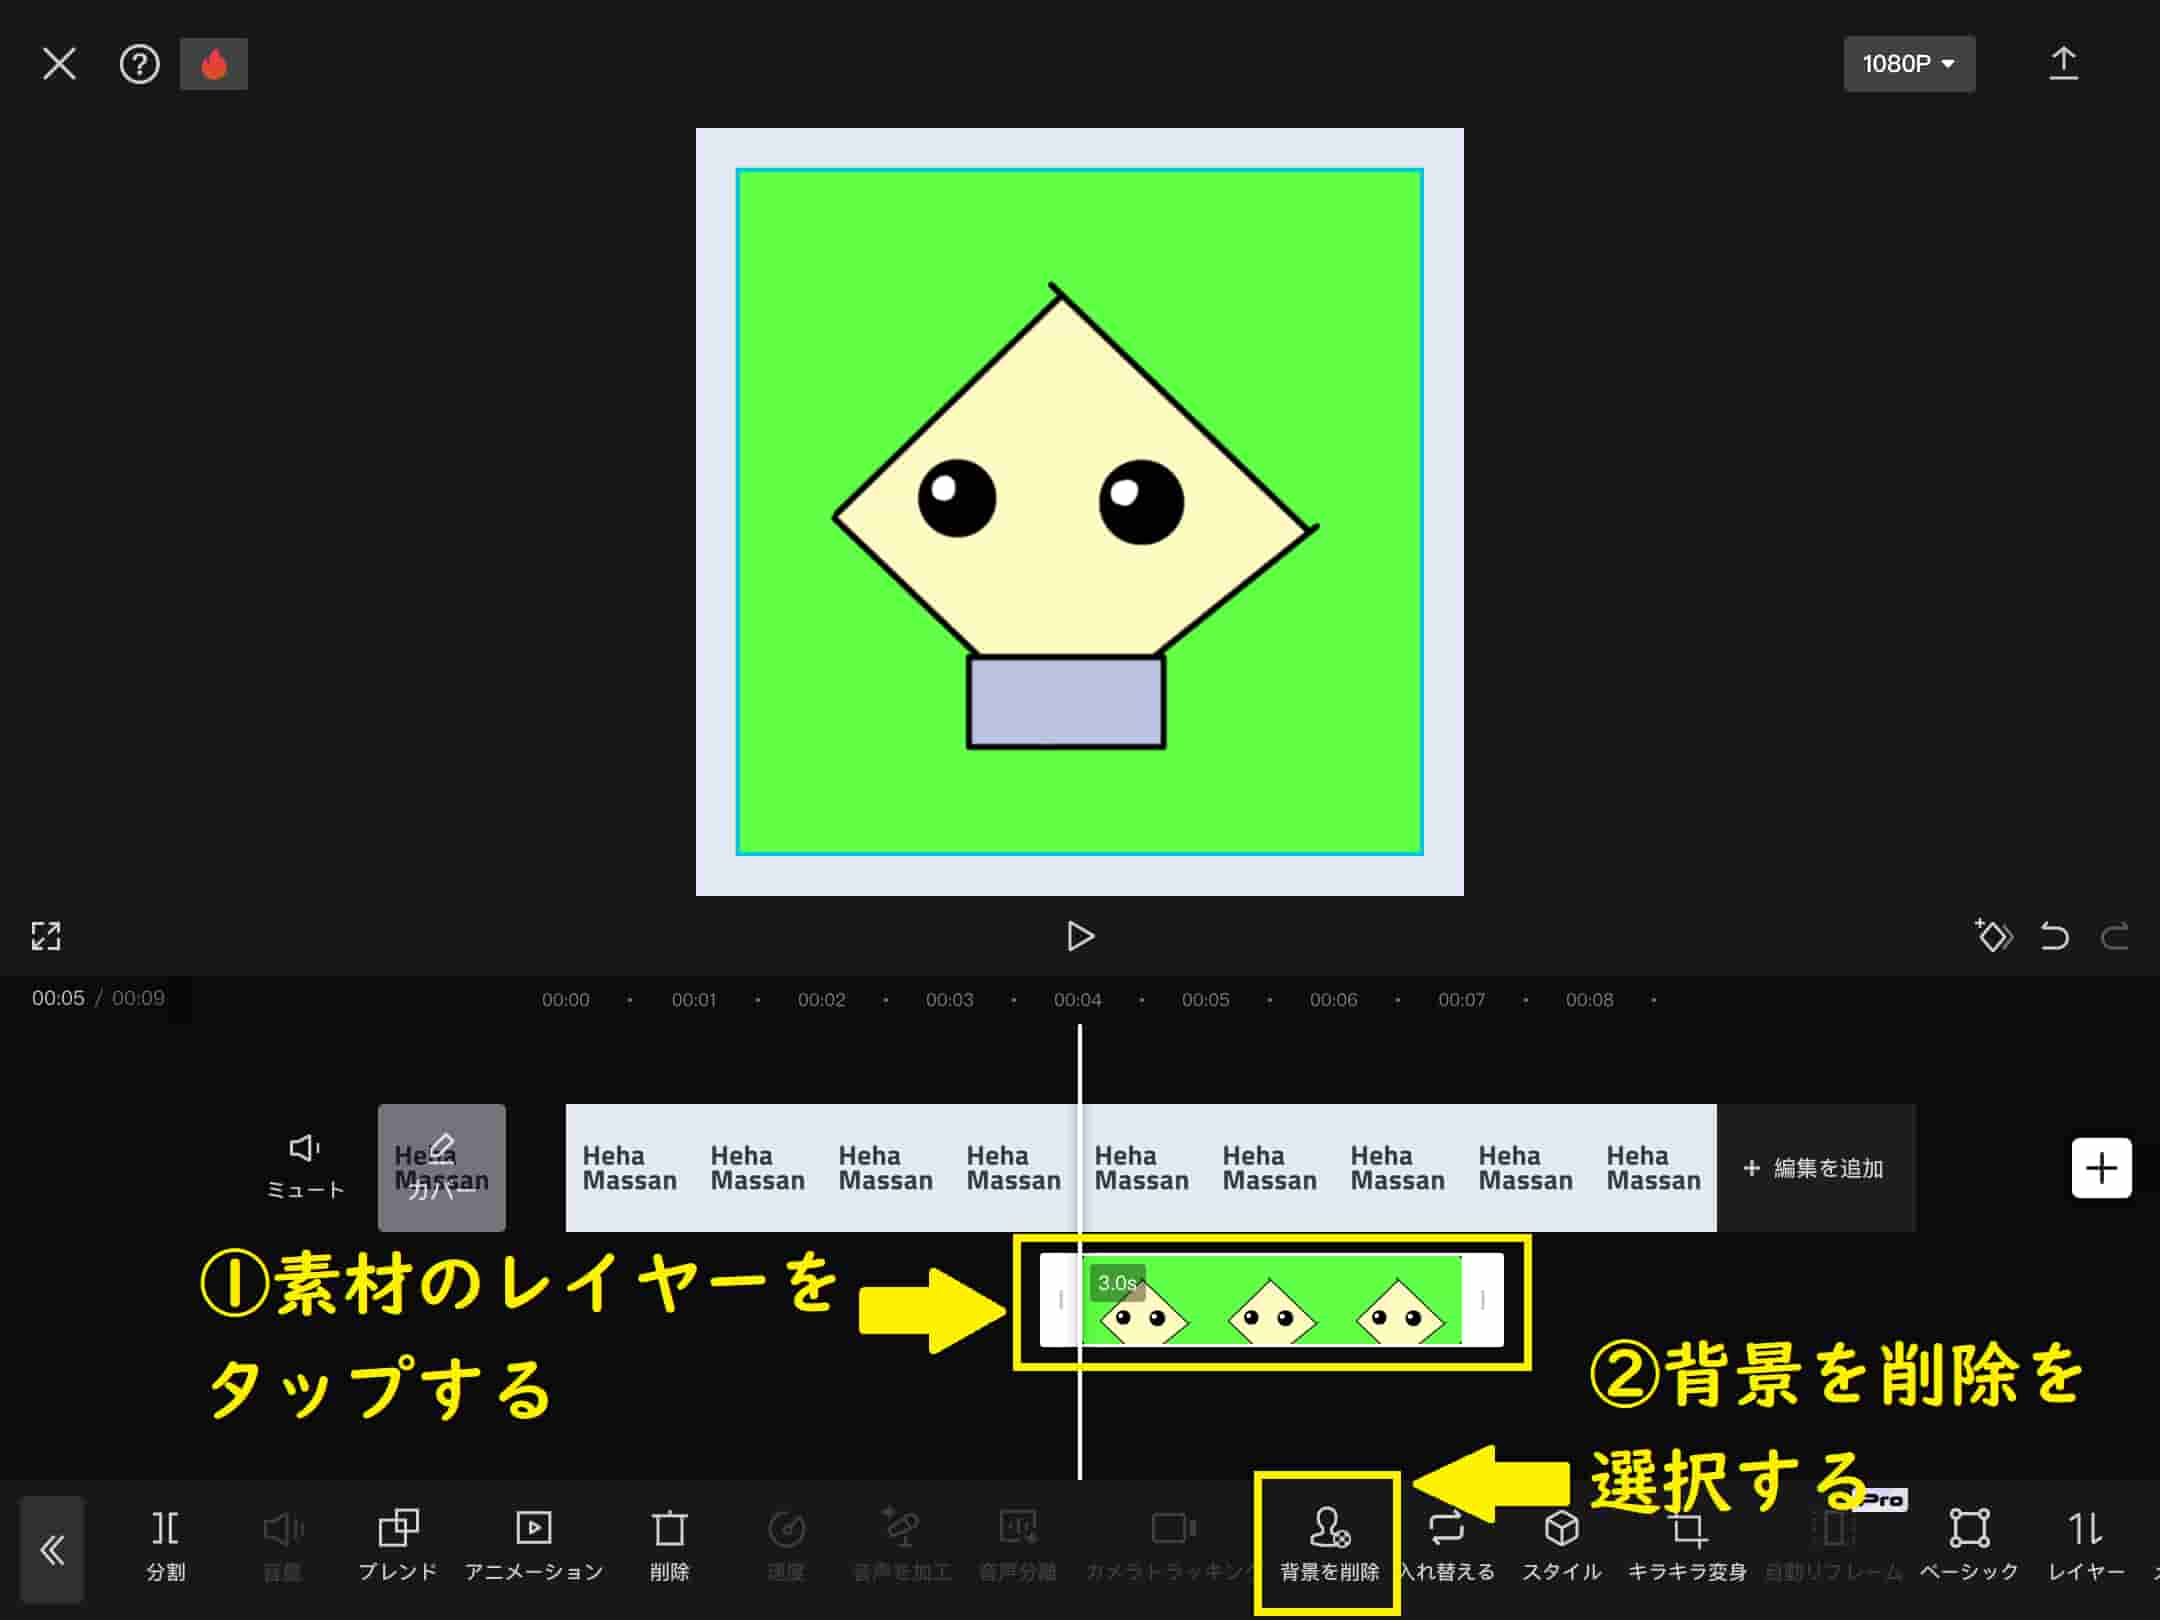Expand the 3.0s duration label on the clip
The image size is (2160, 1620).
click(x=1116, y=1283)
